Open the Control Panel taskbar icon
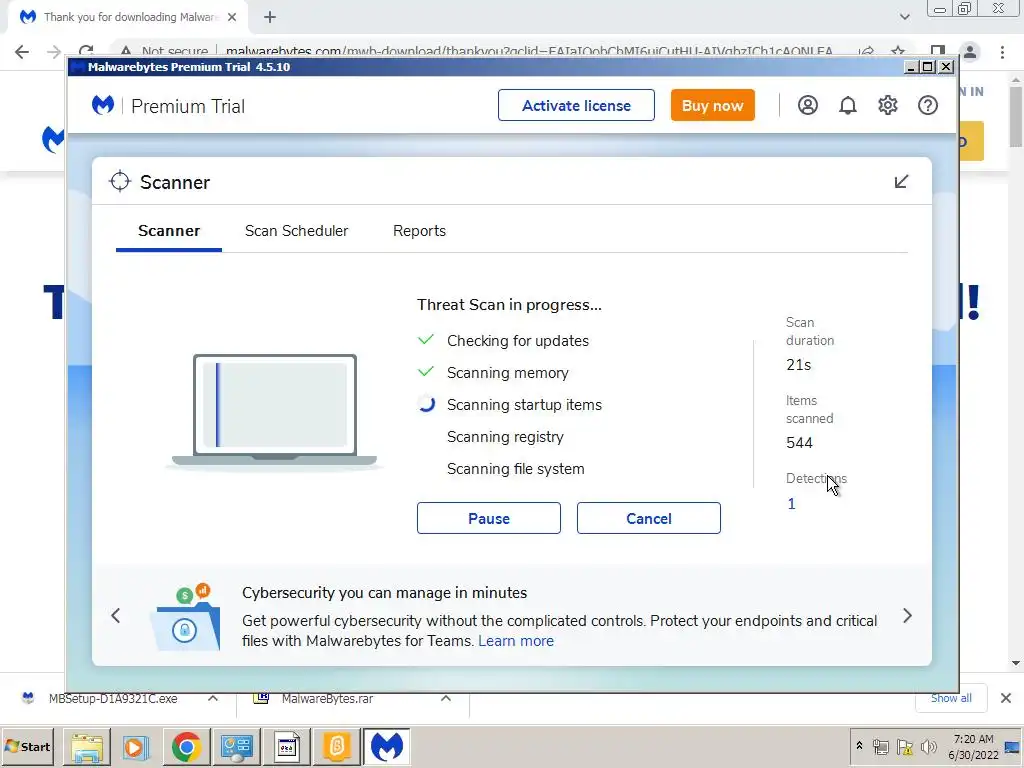 pos(236,747)
